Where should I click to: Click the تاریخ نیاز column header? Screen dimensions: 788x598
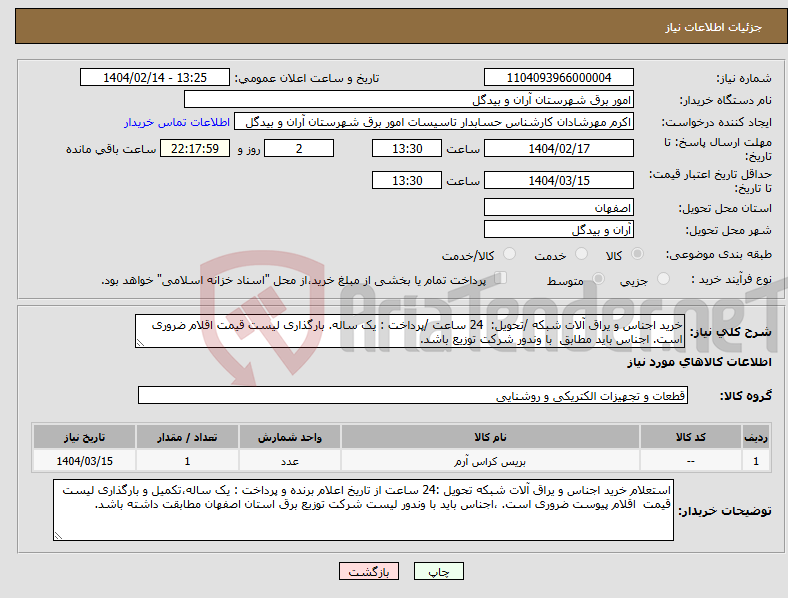[x=84, y=437]
